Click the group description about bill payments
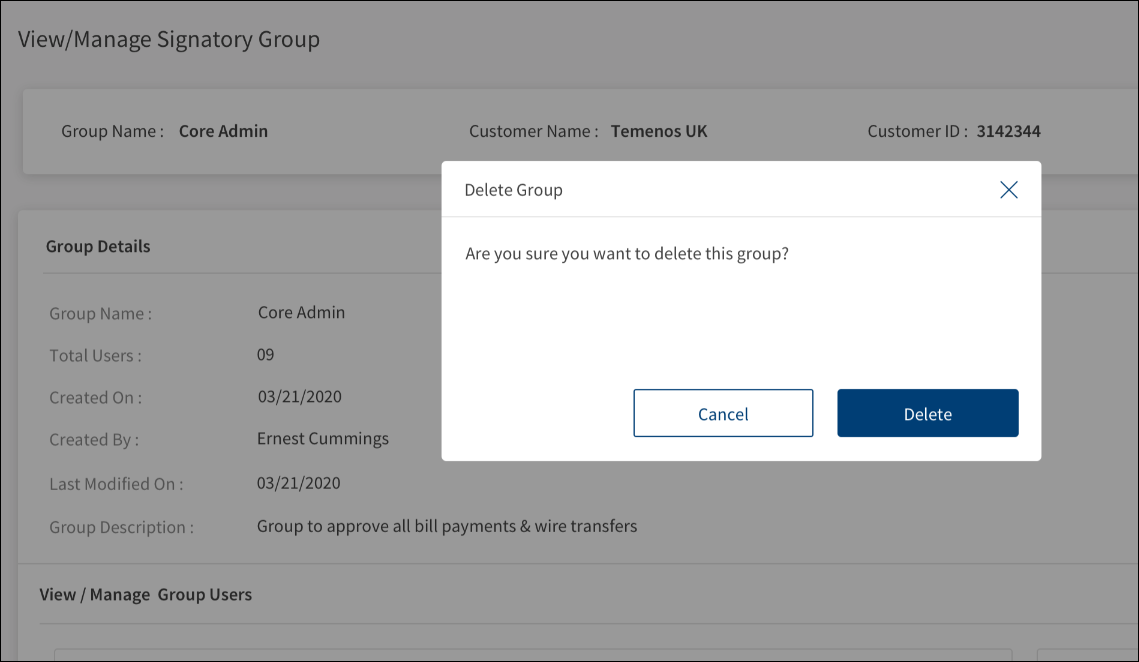This screenshot has width=1139, height=662. [447, 526]
